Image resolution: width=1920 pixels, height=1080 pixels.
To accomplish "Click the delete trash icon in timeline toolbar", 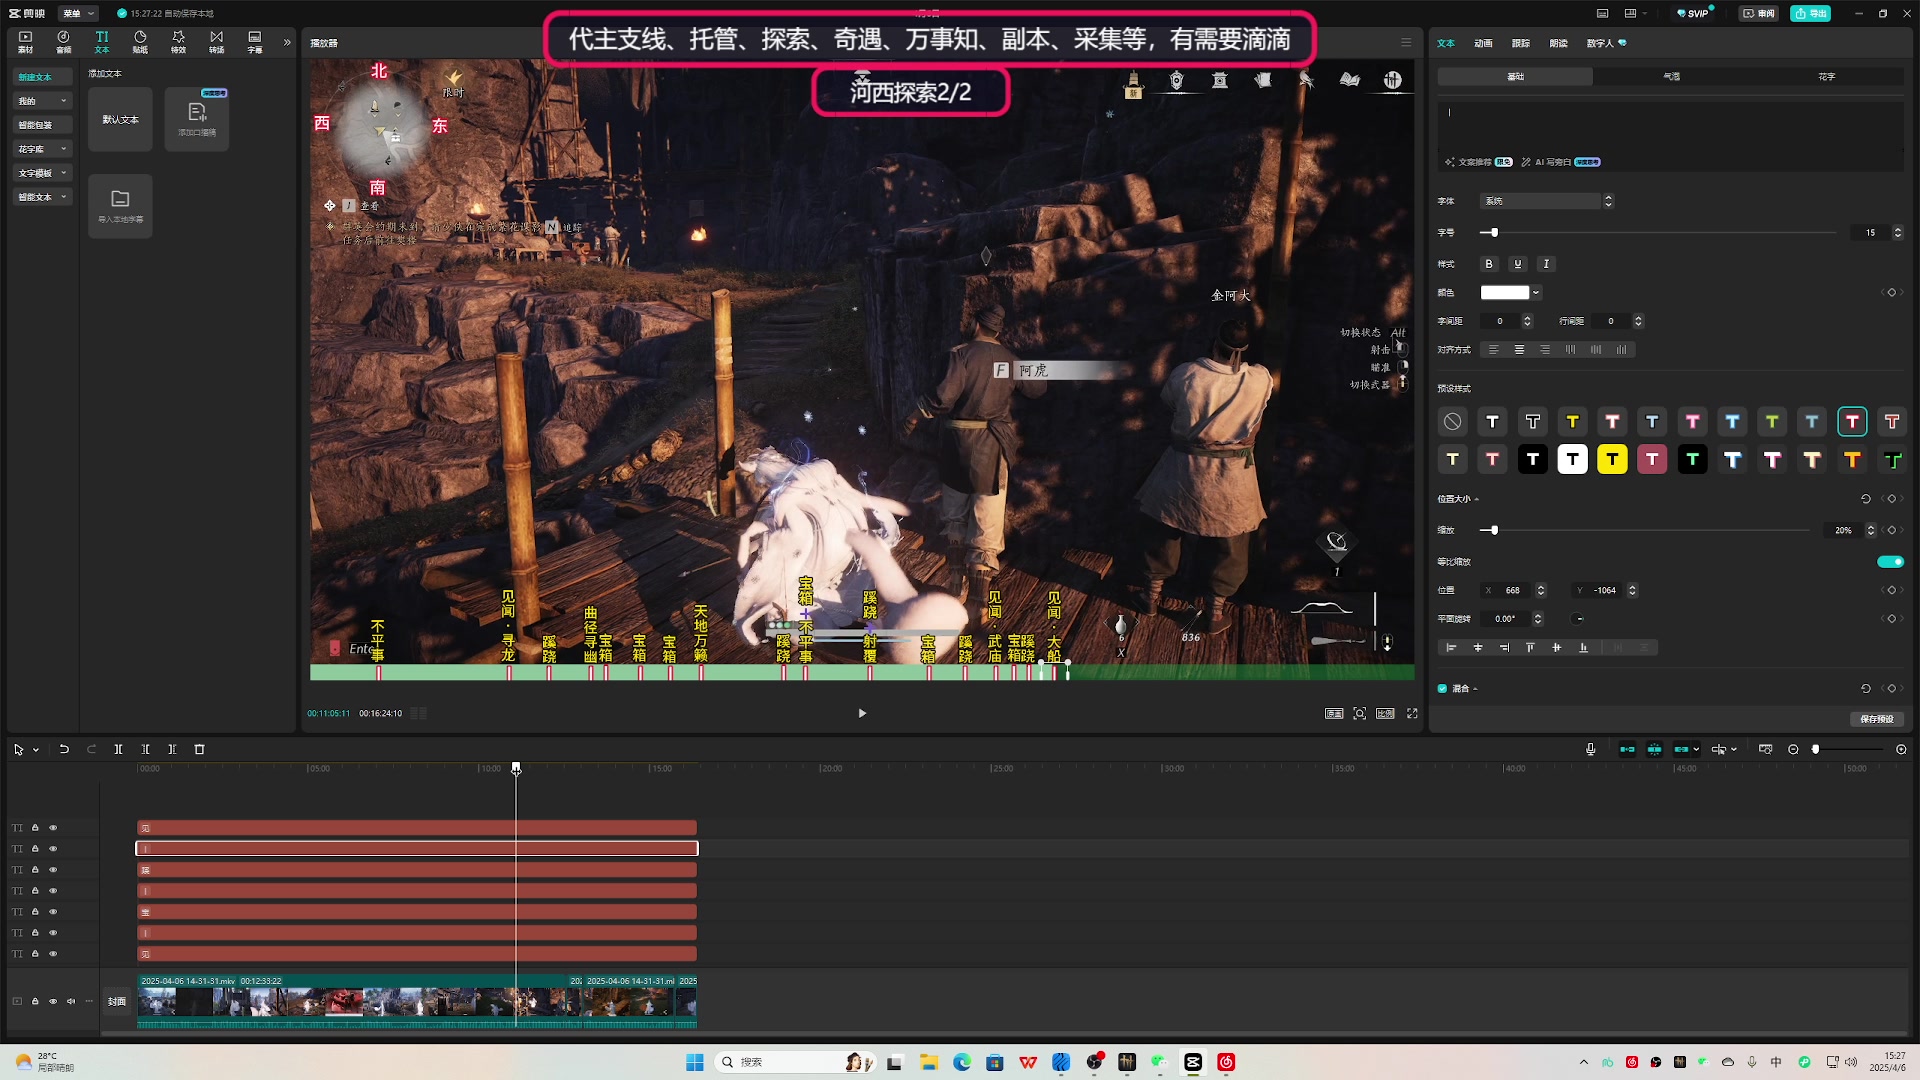I will pyautogui.click(x=199, y=749).
